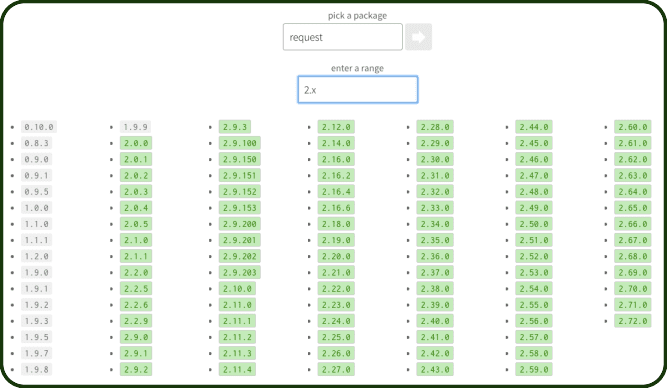Select version 0.10.0
The width and height of the screenshot is (667, 388).
(39, 127)
